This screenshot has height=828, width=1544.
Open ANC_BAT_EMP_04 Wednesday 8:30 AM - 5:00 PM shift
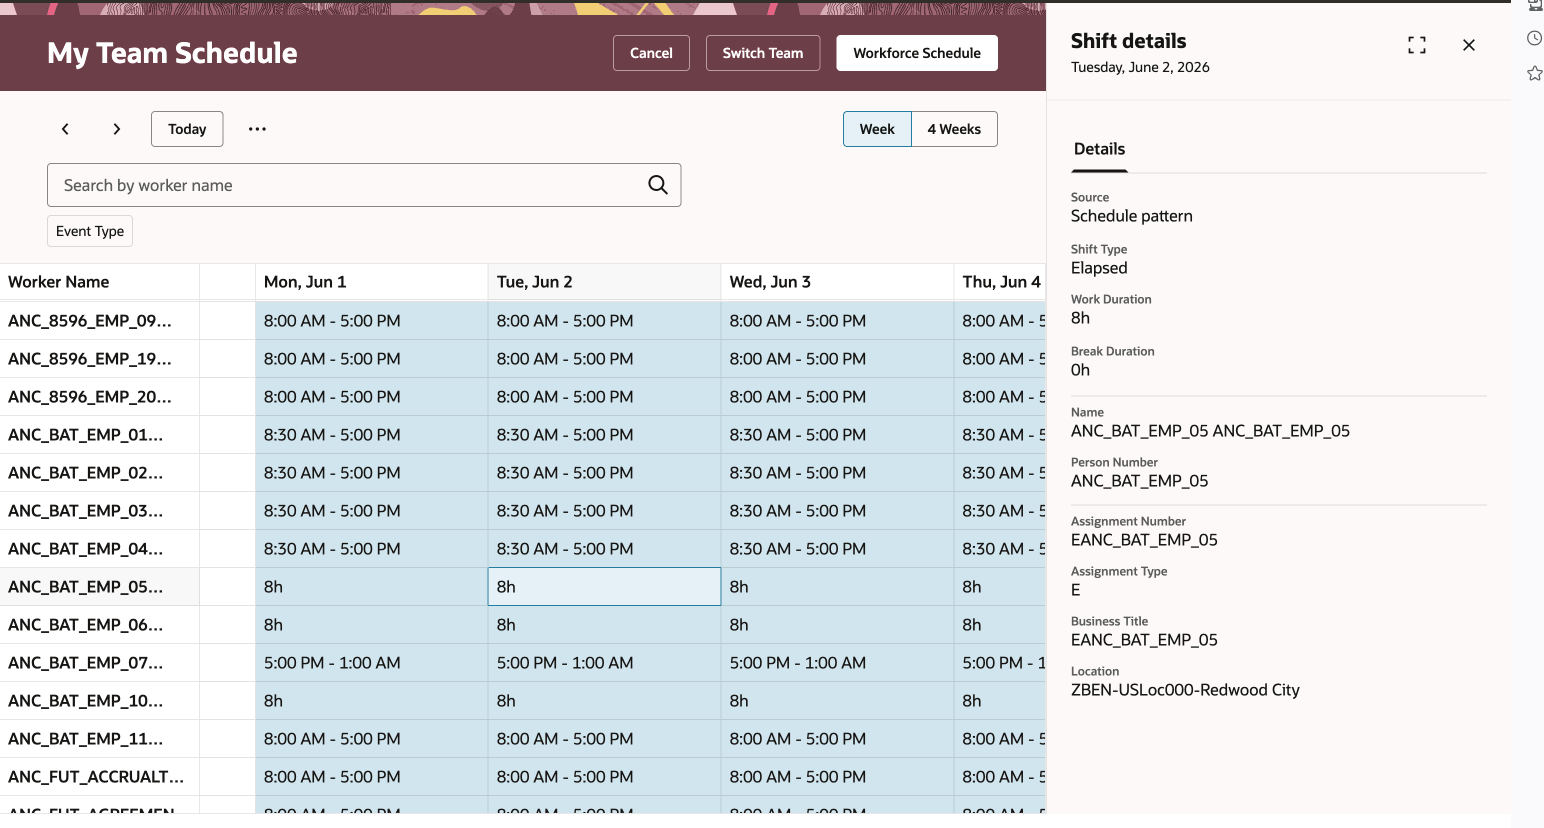click(x=837, y=549)
